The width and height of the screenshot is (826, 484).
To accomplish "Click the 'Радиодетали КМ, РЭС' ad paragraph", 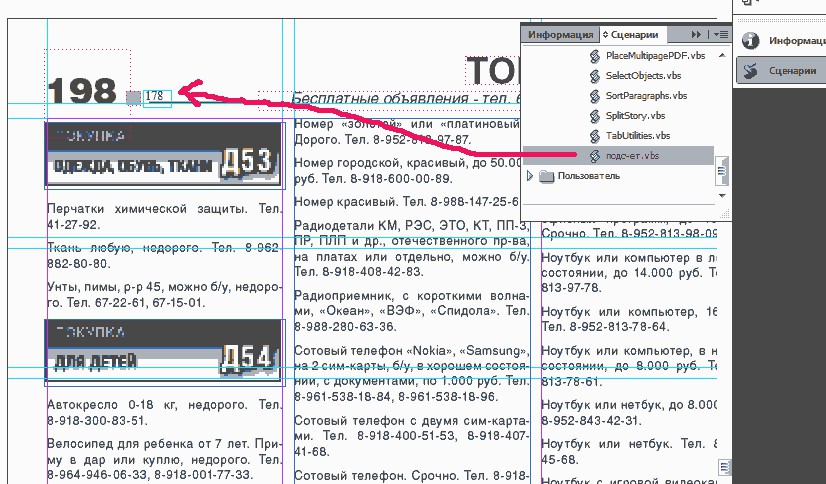I will click(x=411, y=249).
